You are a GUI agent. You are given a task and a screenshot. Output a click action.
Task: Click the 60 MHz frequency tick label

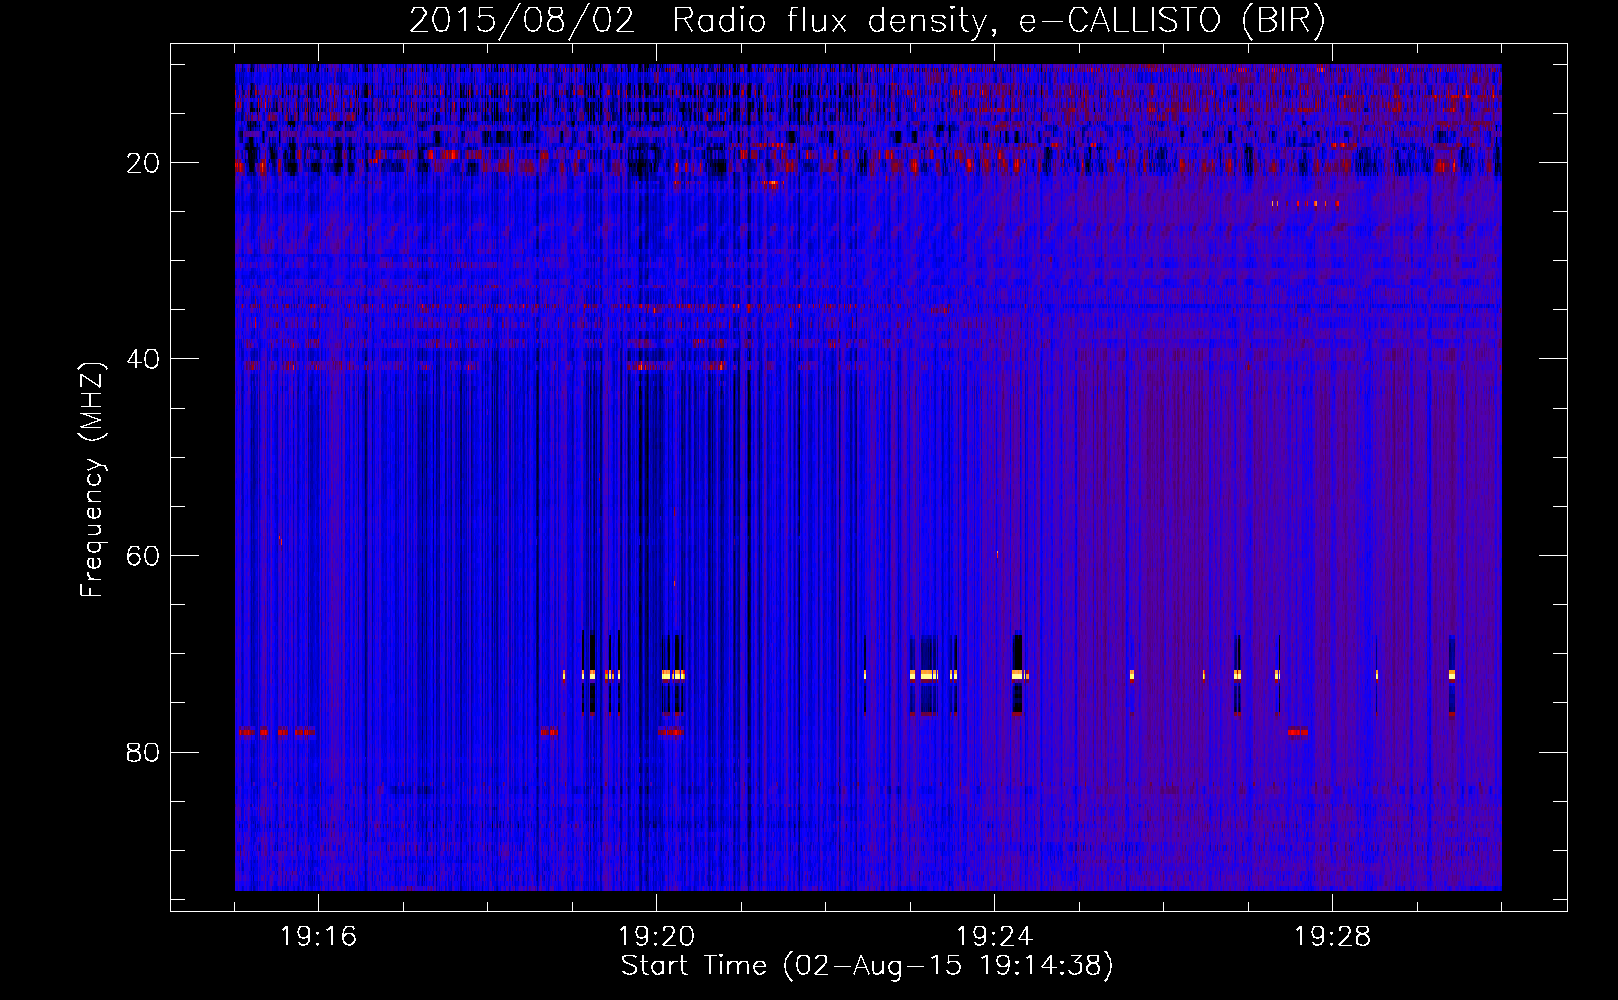(x=143, y=556)
